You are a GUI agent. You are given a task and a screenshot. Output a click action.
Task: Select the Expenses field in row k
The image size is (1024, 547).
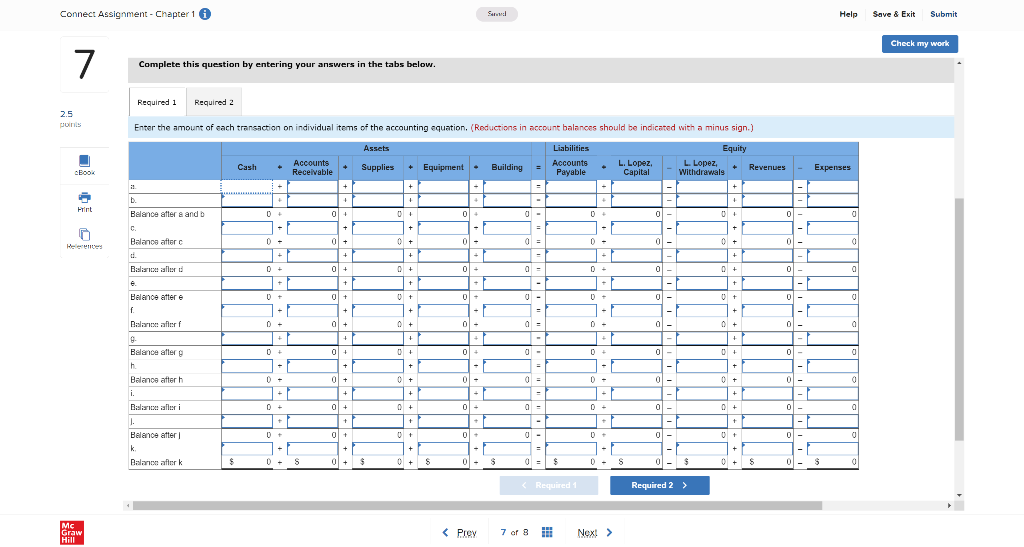(x=833, y=448)
